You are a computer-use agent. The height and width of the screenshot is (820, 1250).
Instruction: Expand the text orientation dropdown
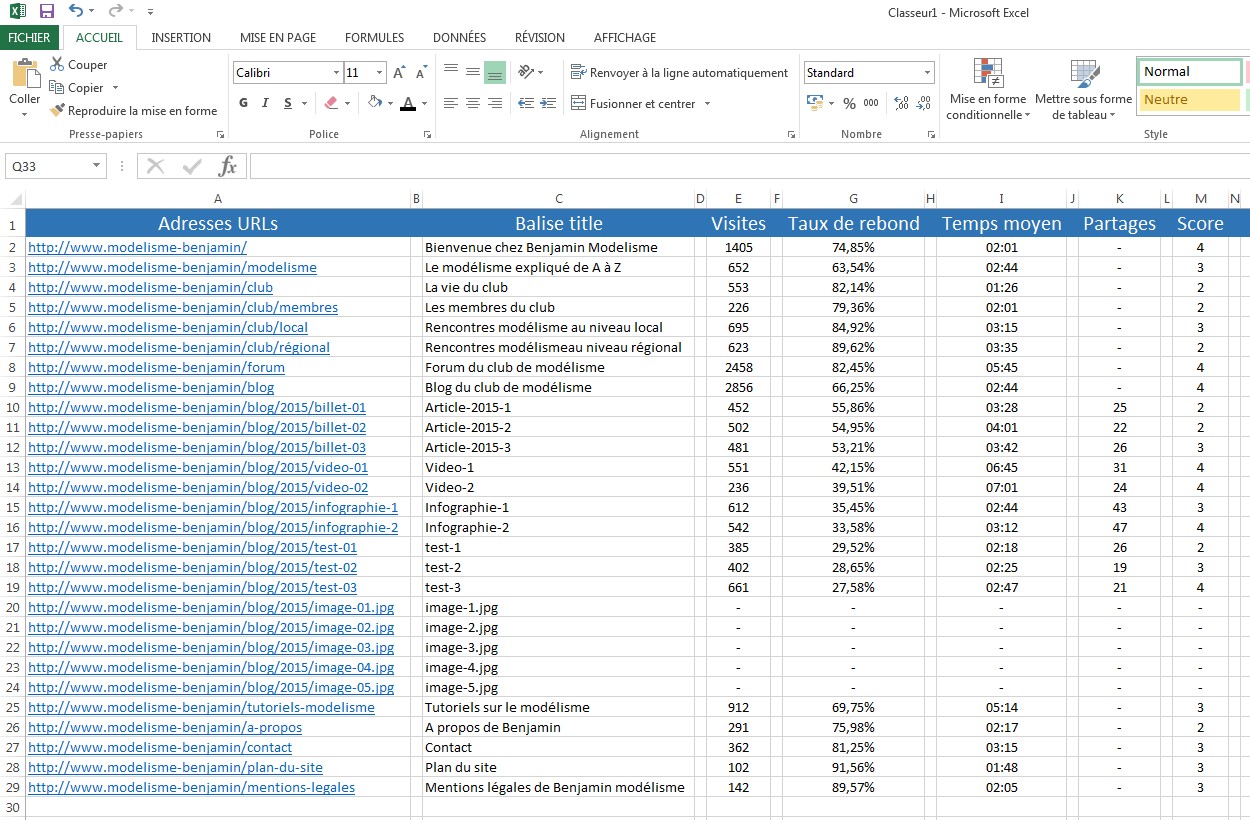541,73
